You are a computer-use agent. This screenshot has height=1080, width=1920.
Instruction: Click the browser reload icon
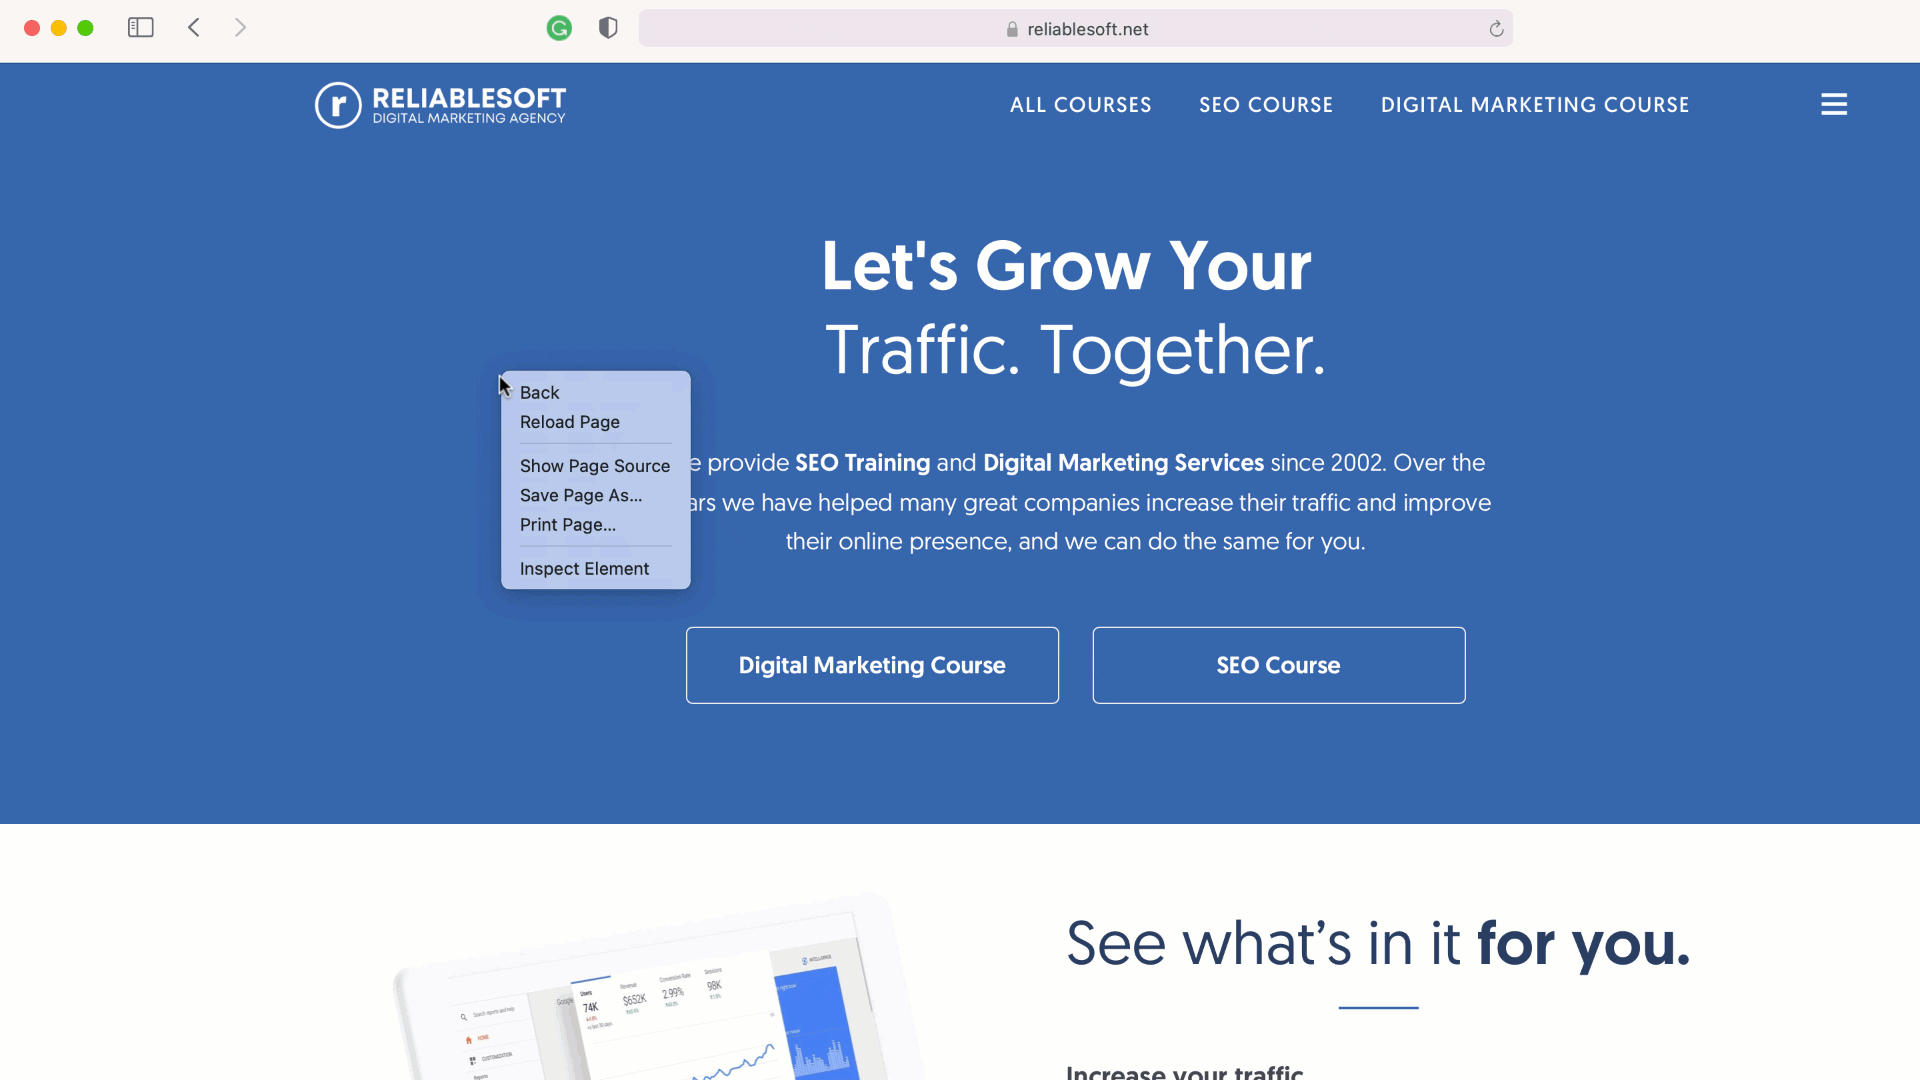(1495, 29)
